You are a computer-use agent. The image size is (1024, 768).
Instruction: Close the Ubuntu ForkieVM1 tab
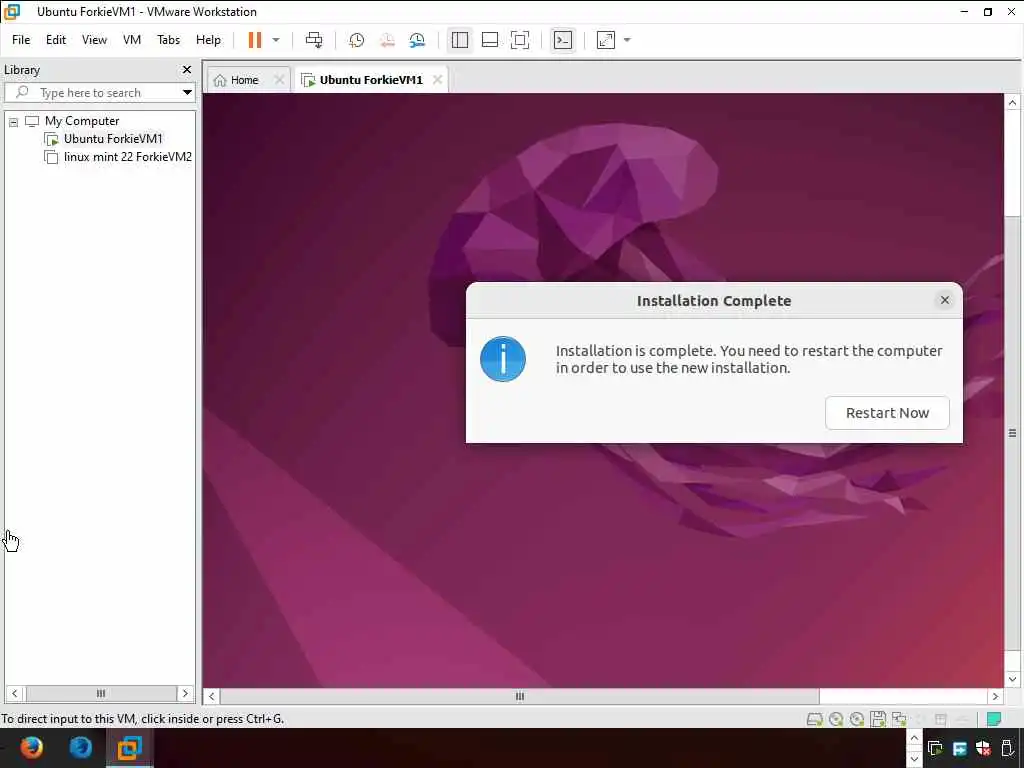[438, 80]
